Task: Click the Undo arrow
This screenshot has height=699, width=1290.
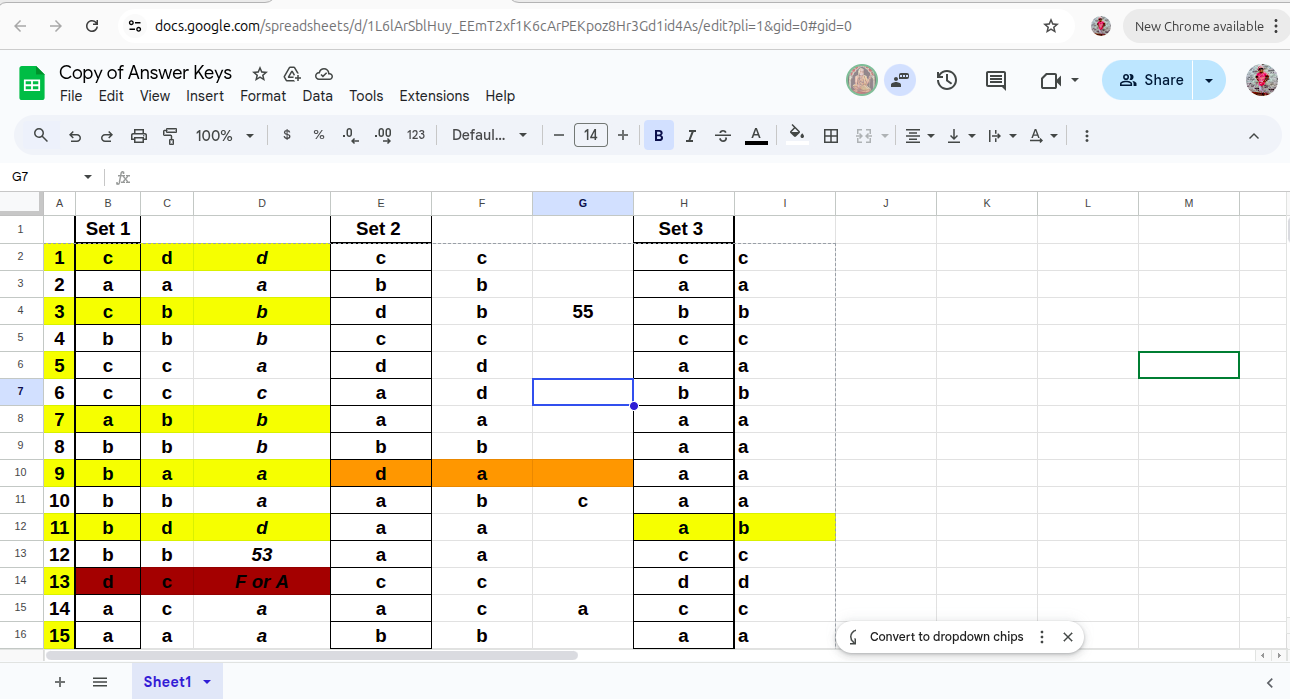Action: [x=75, y=135]
